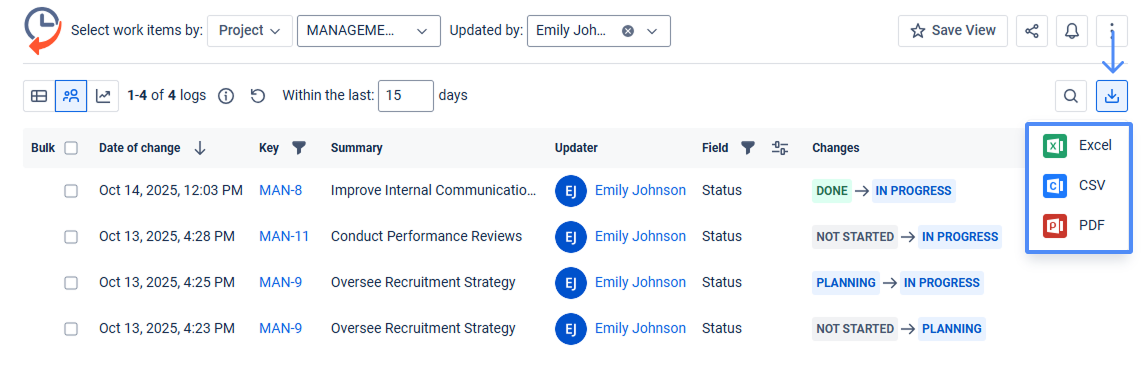Click the info circle icon
Image resolution: width=1146 pixels, height=371 pixels.
point(227,96)
